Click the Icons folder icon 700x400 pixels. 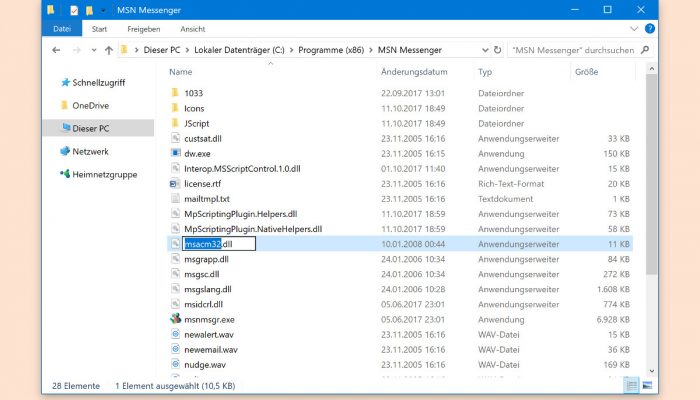pos(175,108)
